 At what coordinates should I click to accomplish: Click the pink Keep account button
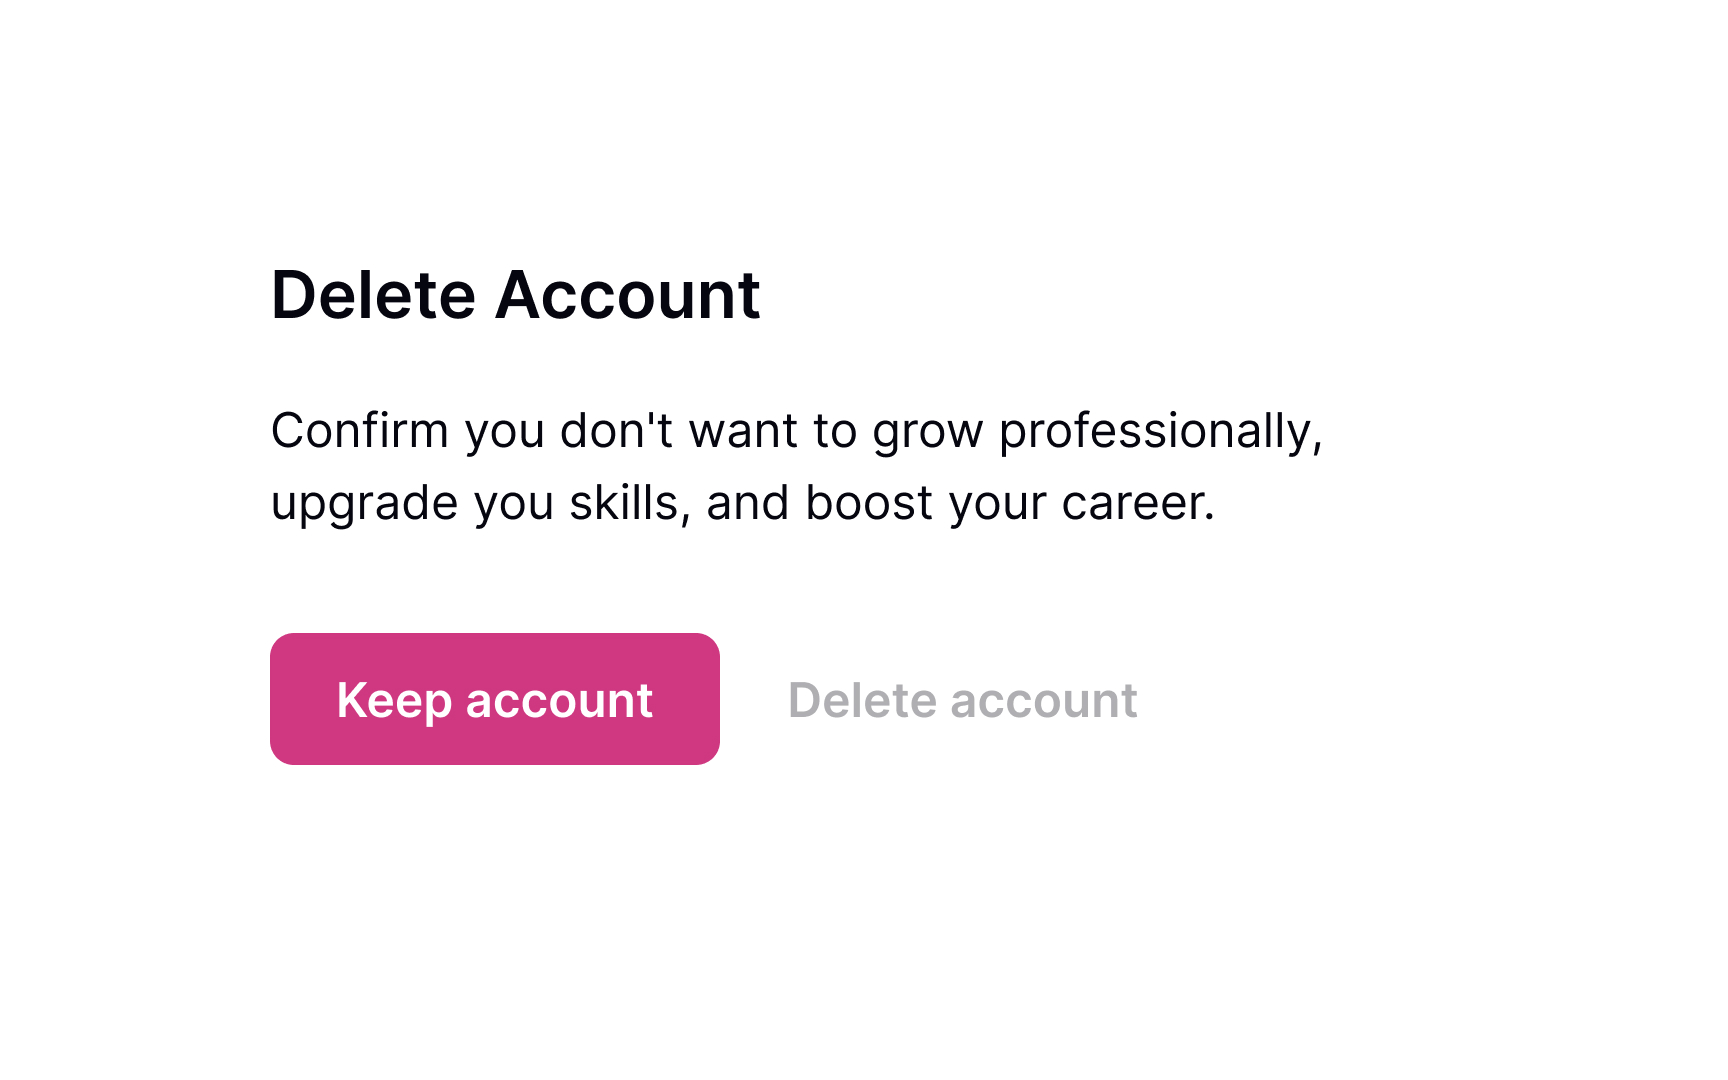click(494, 699)
